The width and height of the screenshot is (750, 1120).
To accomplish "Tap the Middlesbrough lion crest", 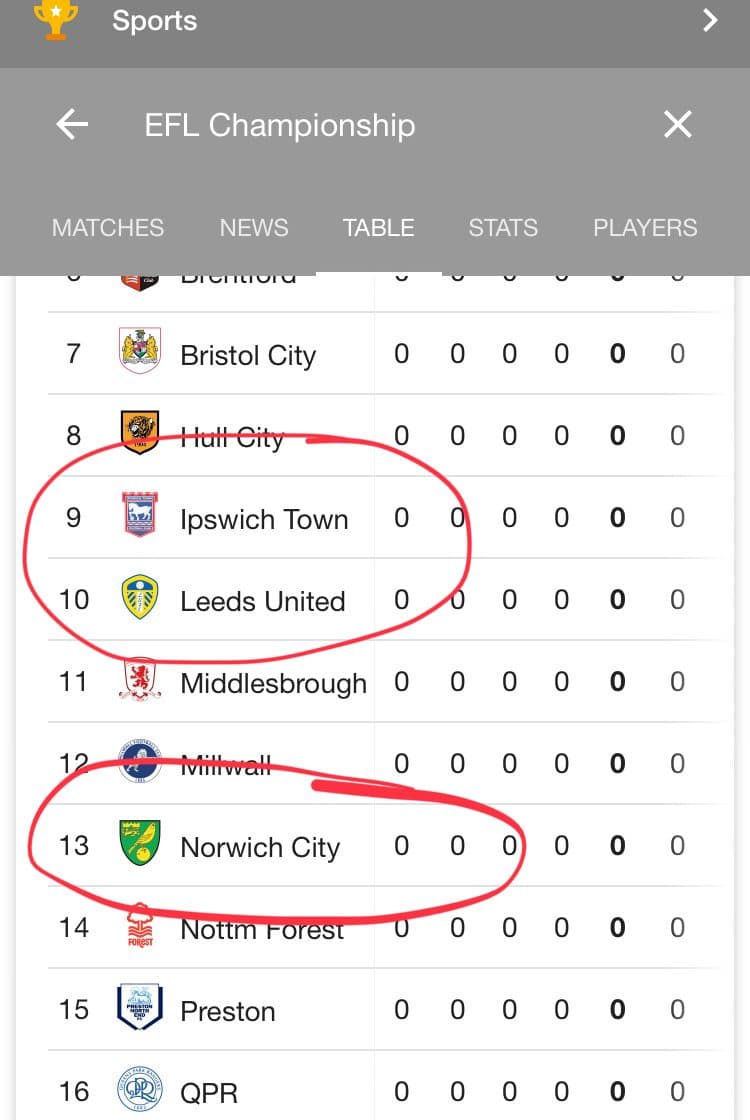I will click(x=139, y=680).
